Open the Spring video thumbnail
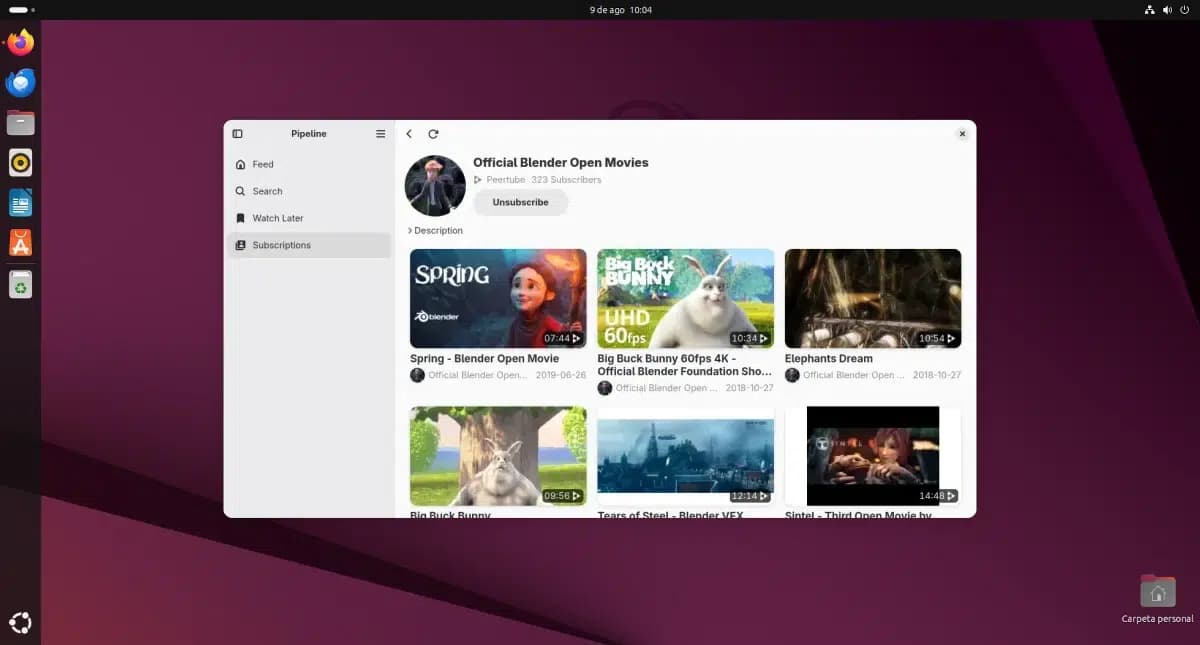 tap(498, 298)
